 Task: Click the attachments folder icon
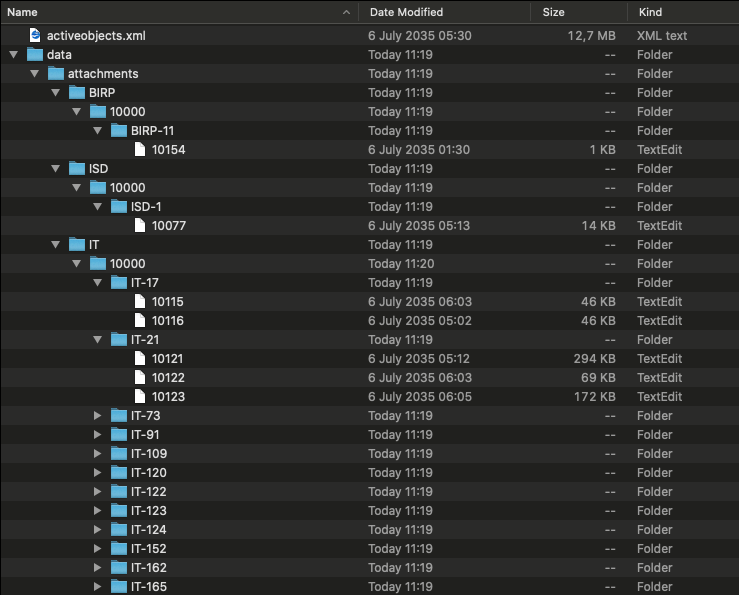pos(56,74)
